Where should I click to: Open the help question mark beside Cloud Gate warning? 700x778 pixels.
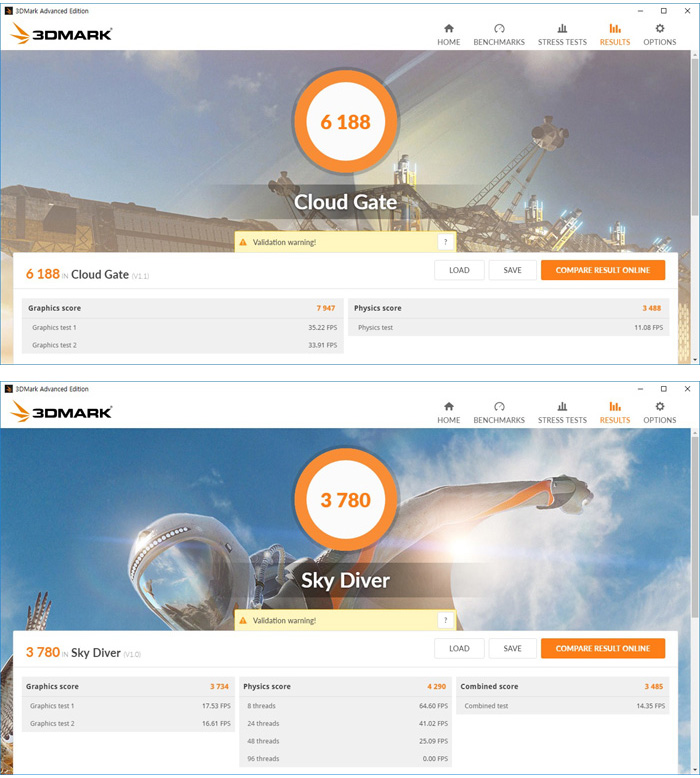coord(445,242)
